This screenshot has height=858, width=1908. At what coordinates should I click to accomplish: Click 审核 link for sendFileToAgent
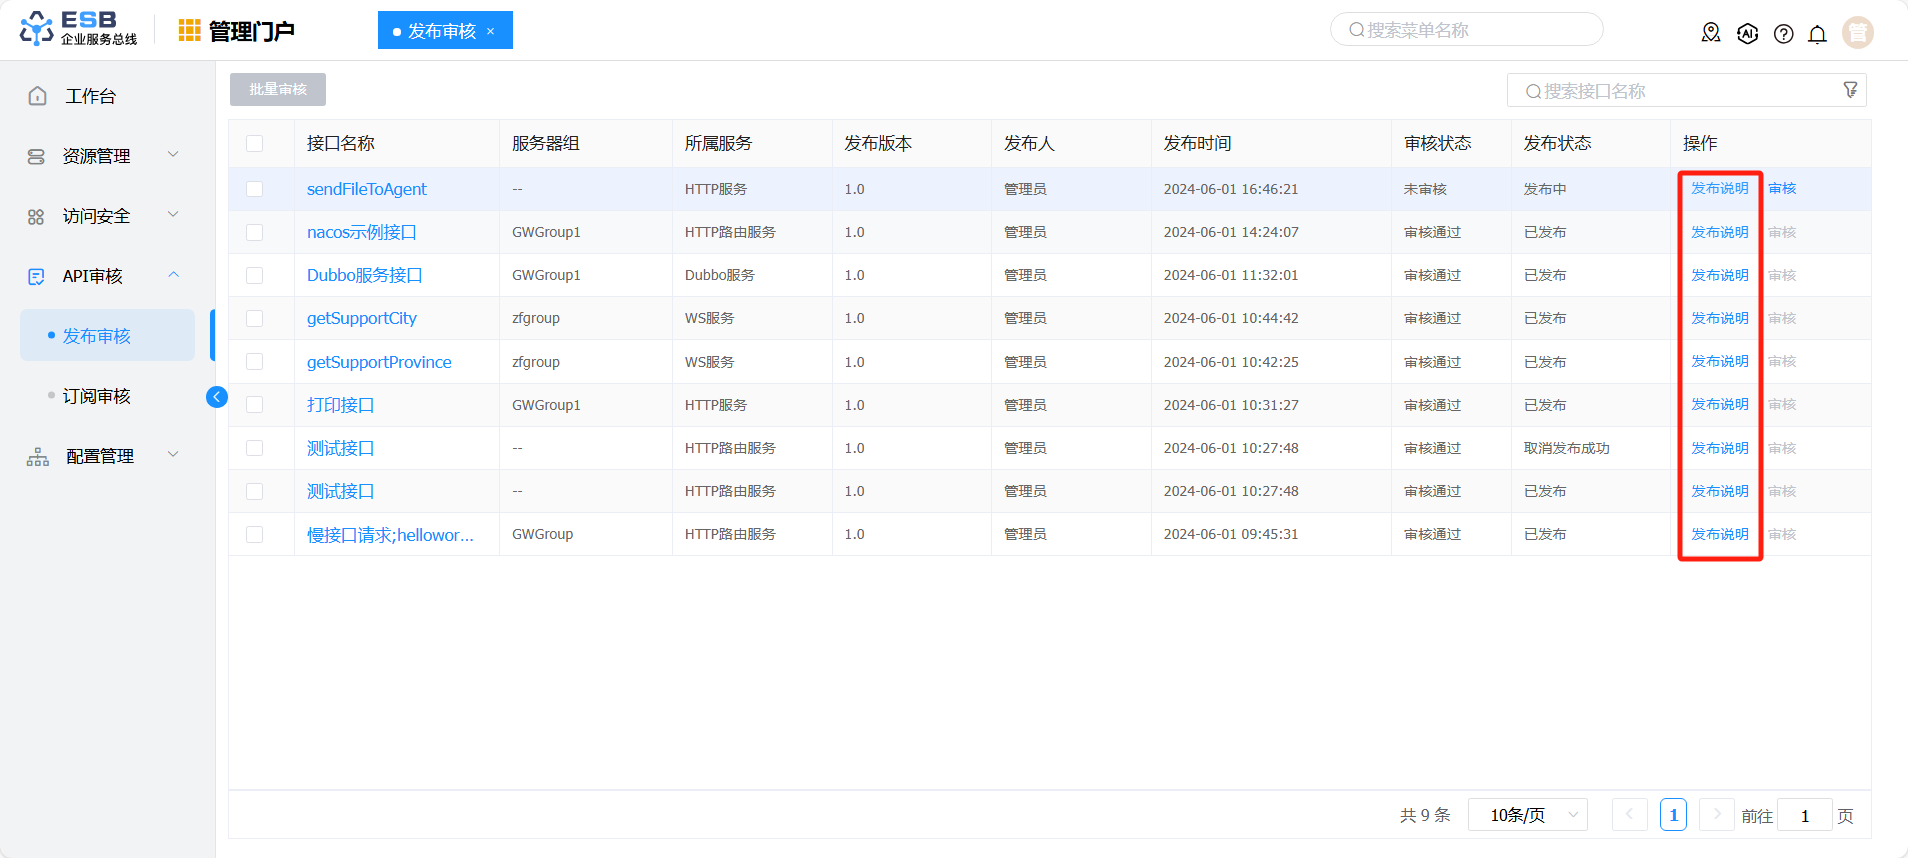coord(1782,188)
